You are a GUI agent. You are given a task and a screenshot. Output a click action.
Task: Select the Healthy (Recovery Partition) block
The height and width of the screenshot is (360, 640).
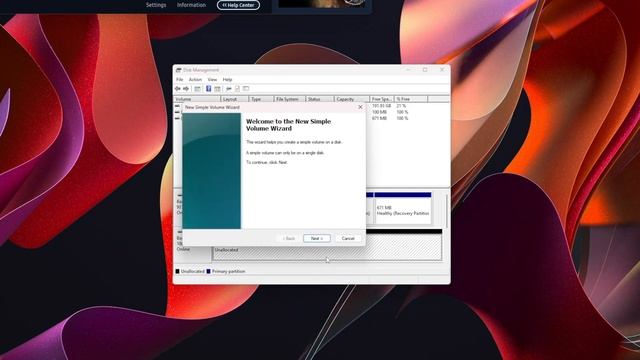point(402,209)
